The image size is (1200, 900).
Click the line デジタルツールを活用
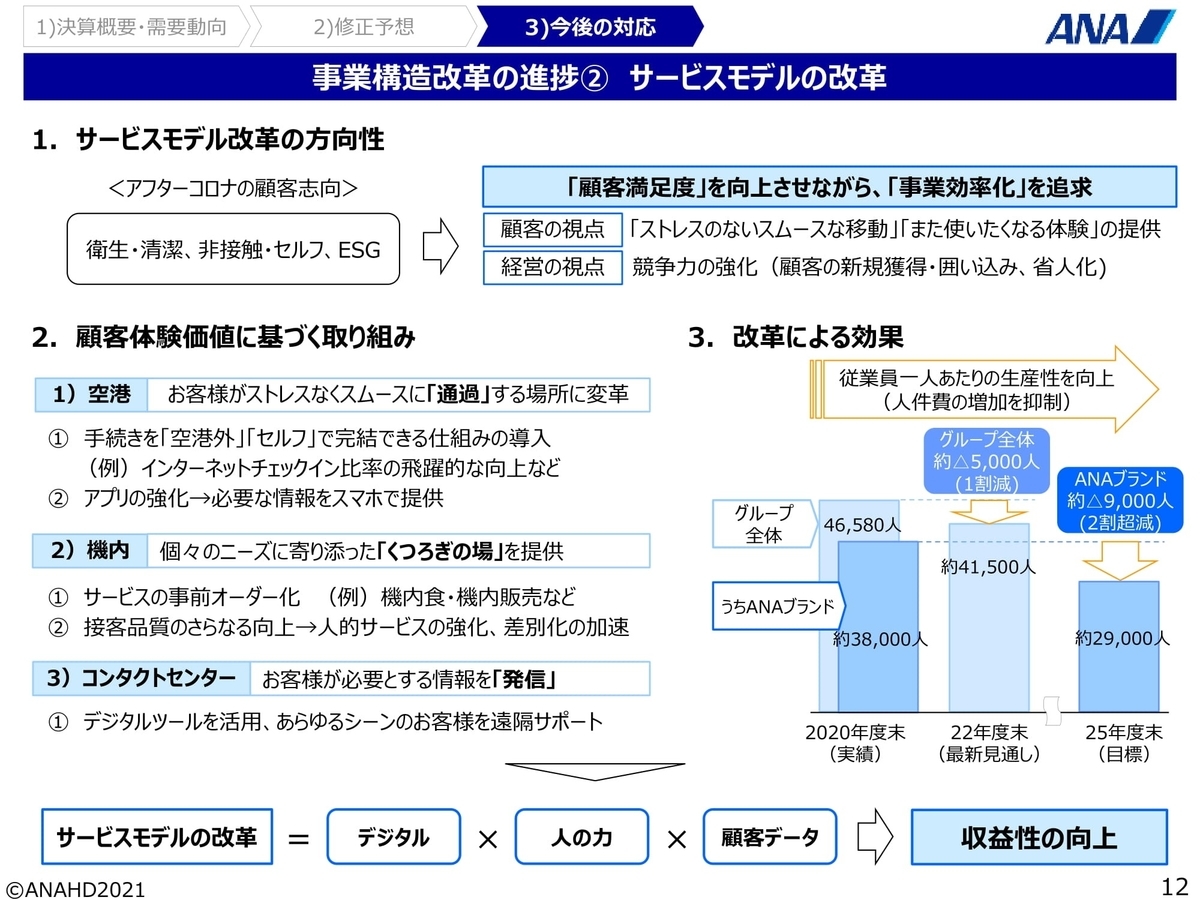tap(327, 721)
